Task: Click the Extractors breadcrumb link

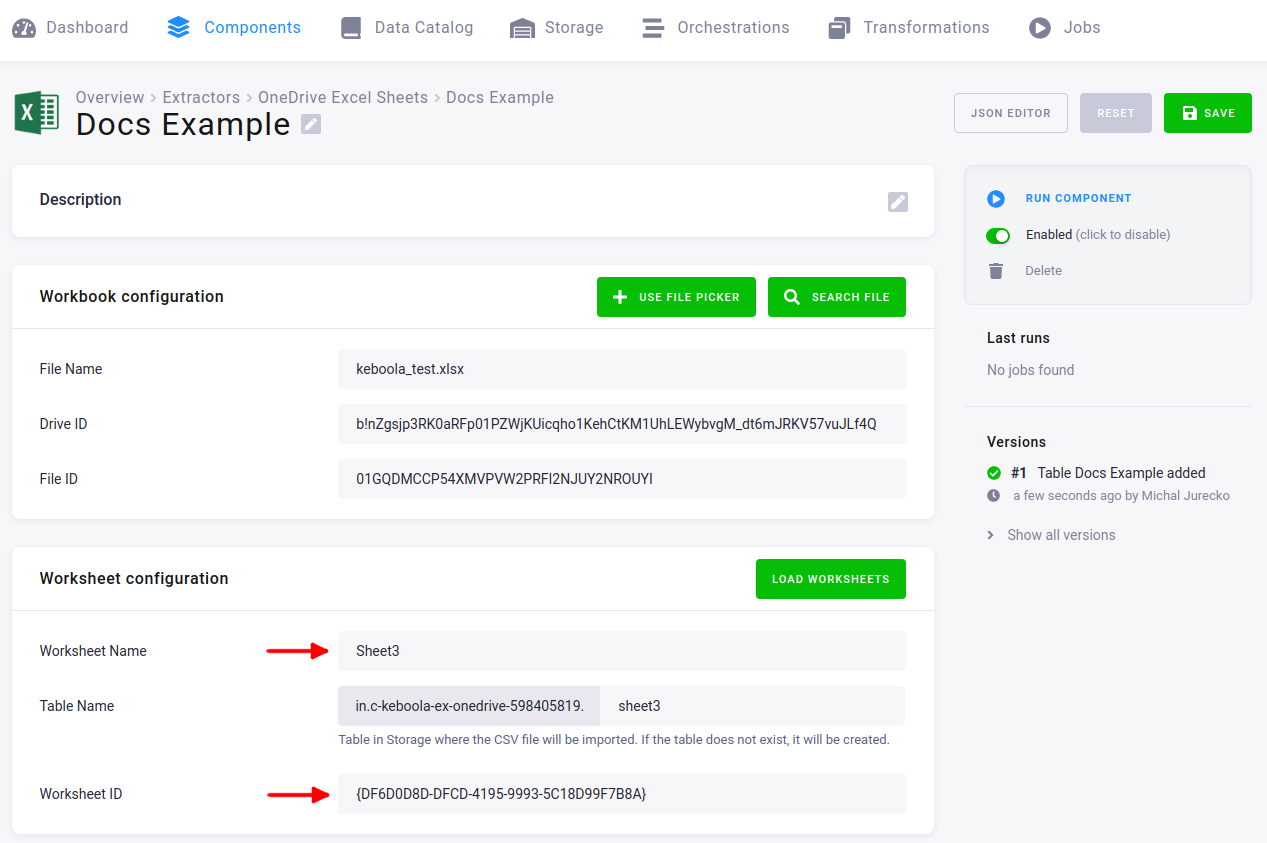Action: click(x=201, y=97)
